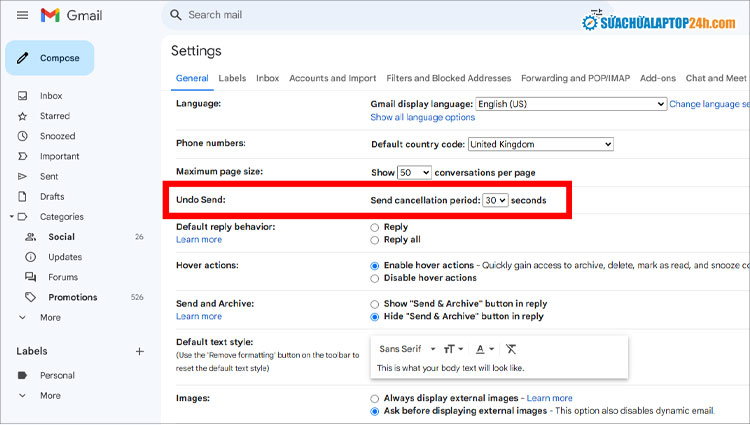Click the remove formatting icon
Viewport: 750px width, 425px height.
tap(512, 349)
